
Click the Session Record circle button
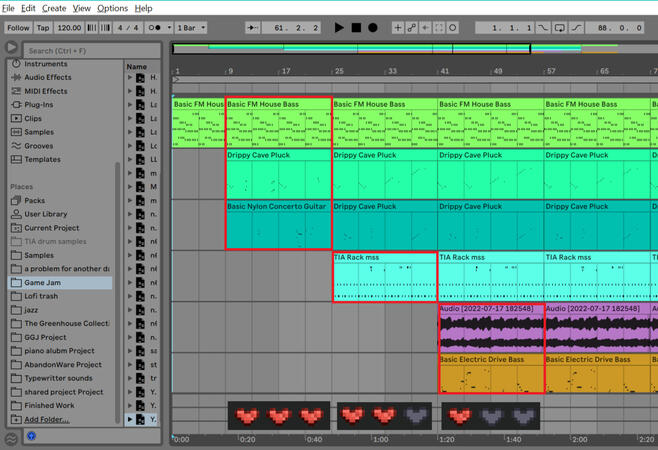pos(452,28)
